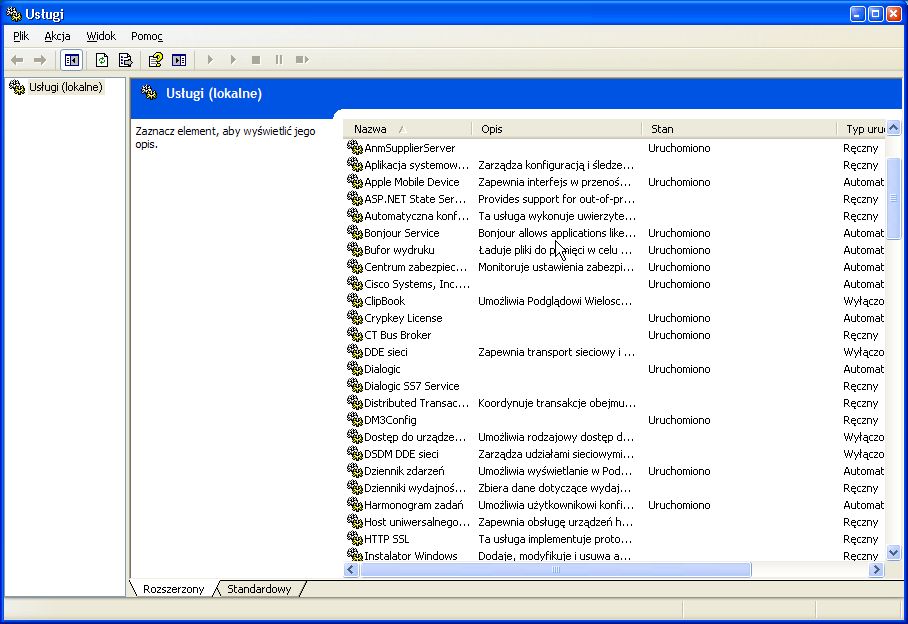Click the horizontal scrollbar thumb

(x=555, y=570)
